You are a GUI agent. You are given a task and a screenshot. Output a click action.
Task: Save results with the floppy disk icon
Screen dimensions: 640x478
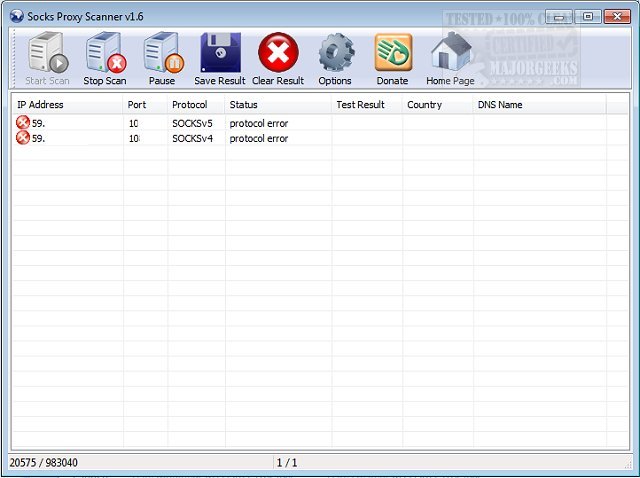(220, 53)
